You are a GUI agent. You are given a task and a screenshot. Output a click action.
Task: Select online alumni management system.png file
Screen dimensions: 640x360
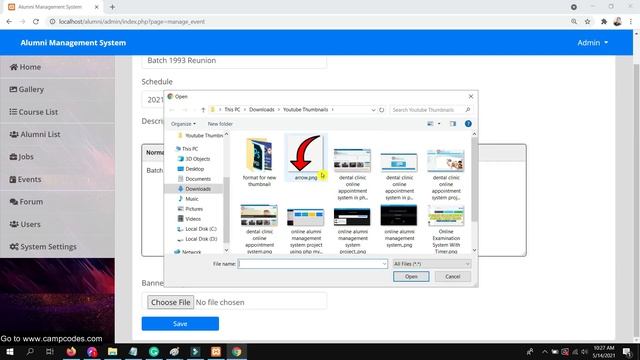click(x=399, y=226)
